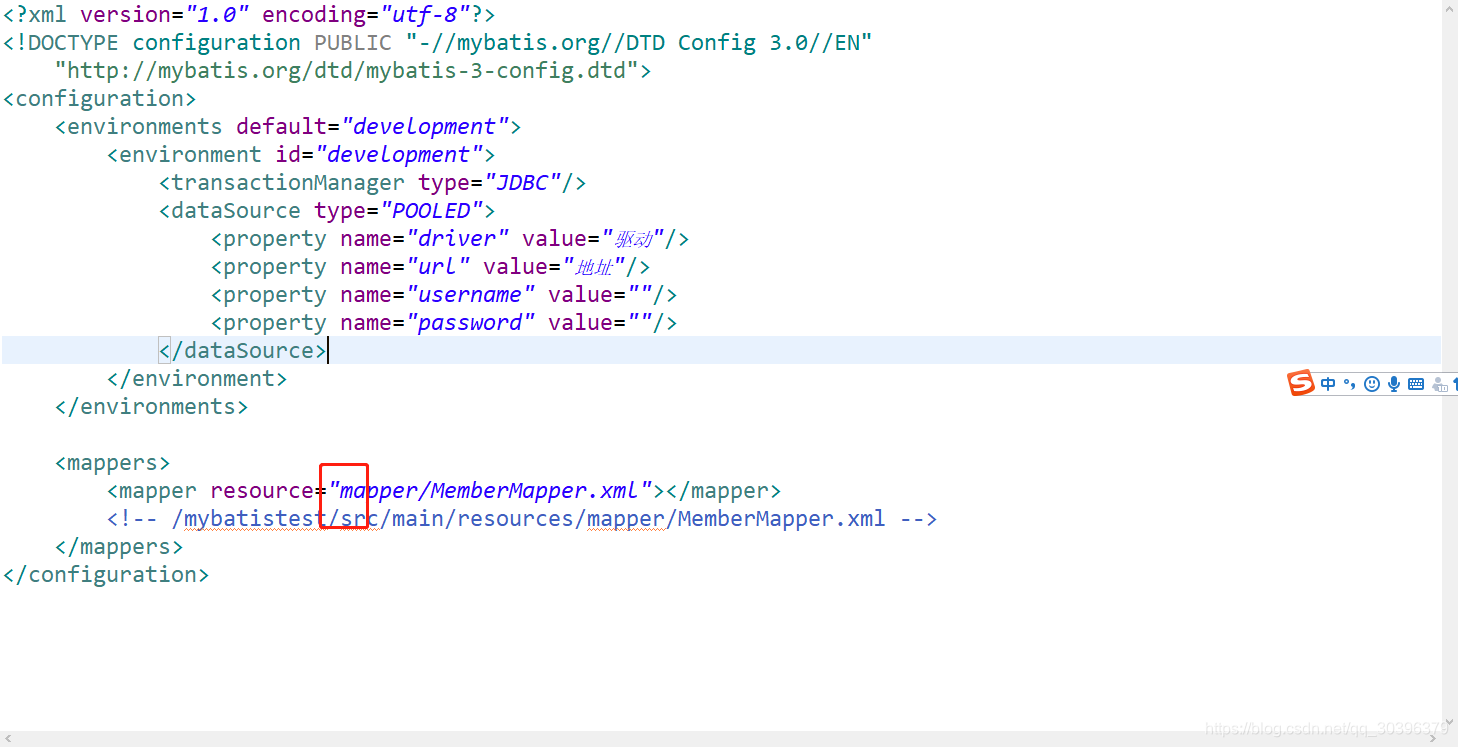This screenshot has width=1458, height=747.
Task: Click the environments default="development" line
Action: click(x=288, y=127)
